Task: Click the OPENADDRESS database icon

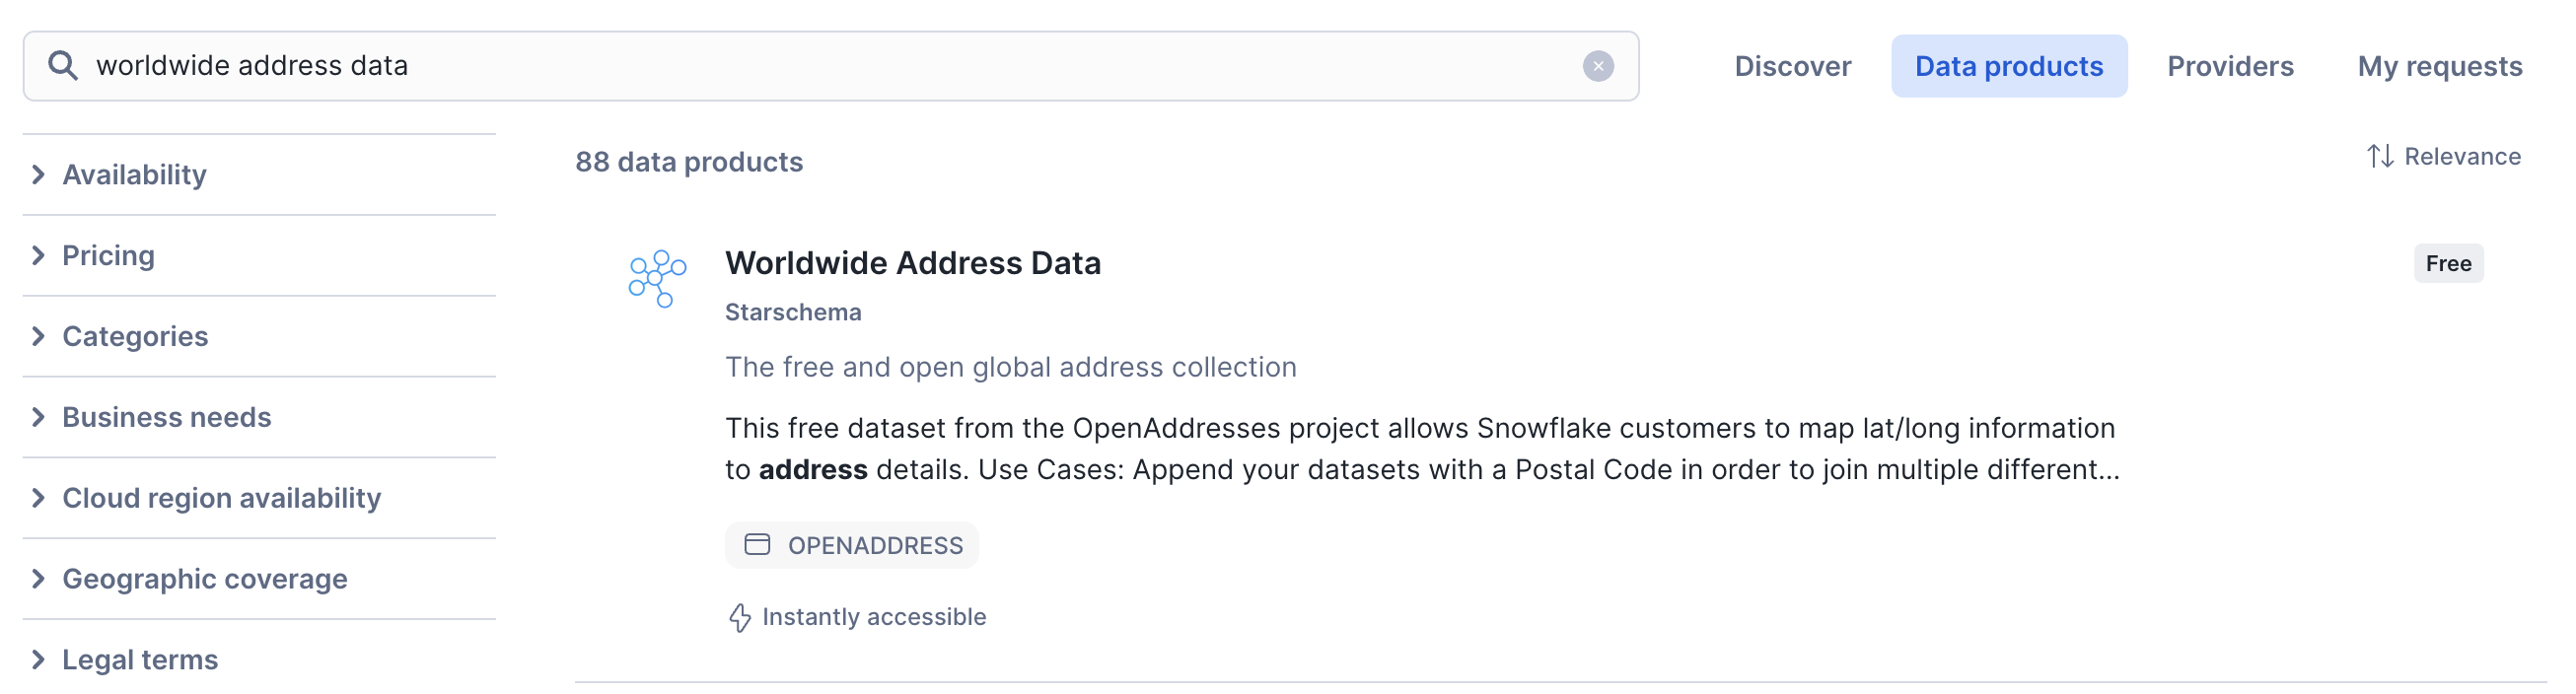Action: pos(757,545)
